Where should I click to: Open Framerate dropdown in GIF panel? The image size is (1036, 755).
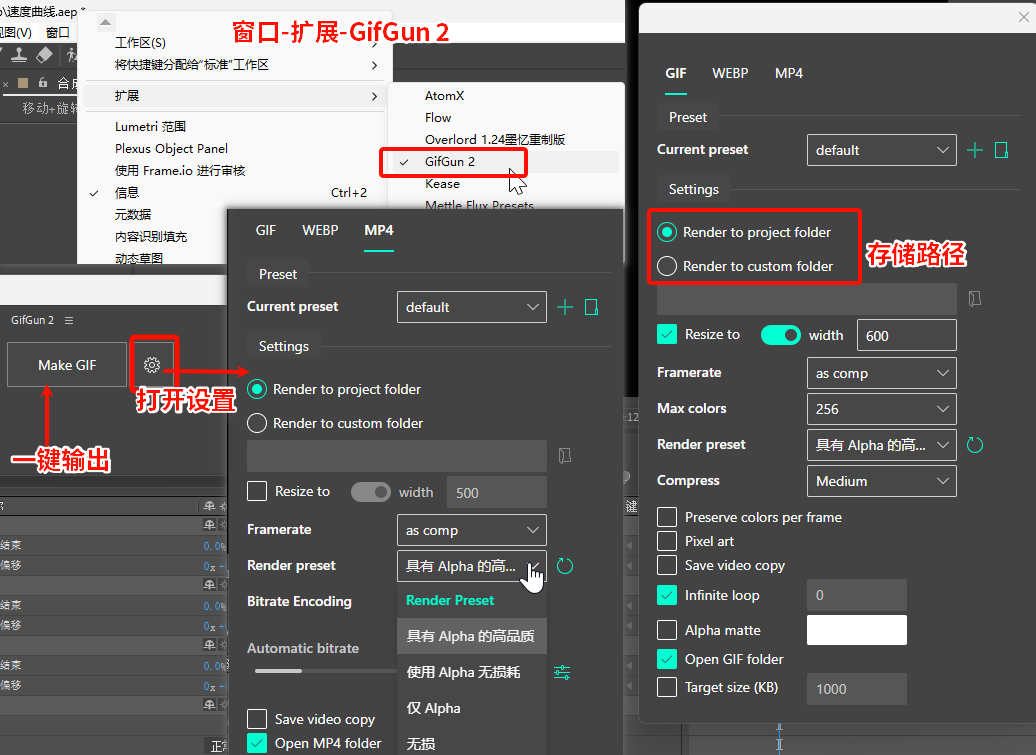[881, 373]
